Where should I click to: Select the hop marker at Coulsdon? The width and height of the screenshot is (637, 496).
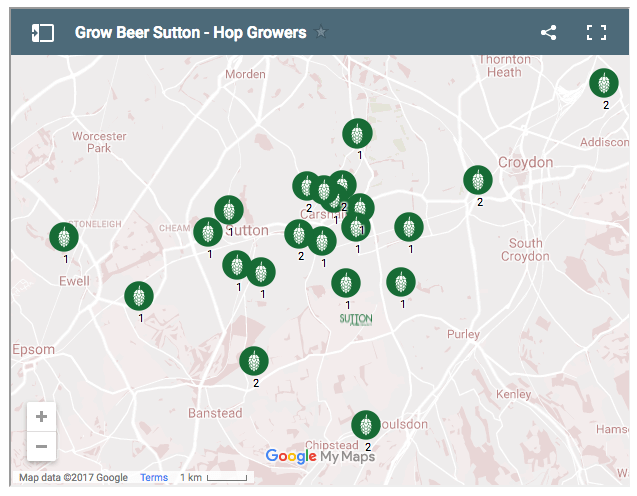click(x=366, y=425)
